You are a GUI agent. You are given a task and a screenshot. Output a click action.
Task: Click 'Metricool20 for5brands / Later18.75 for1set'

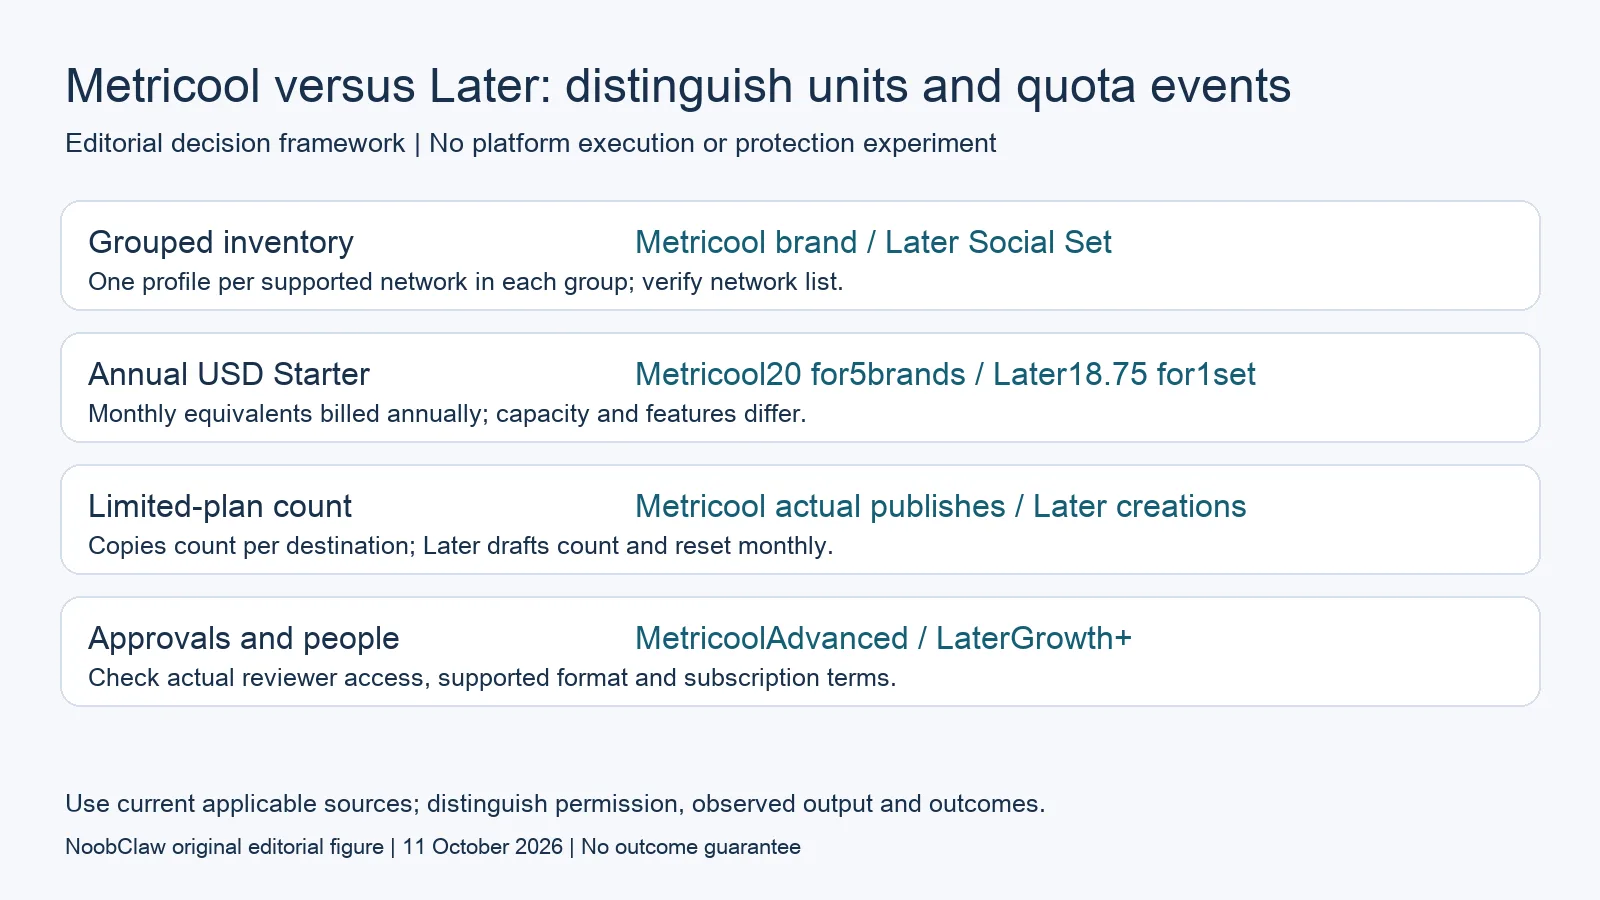pyautogui.click(x=945, y=374)
